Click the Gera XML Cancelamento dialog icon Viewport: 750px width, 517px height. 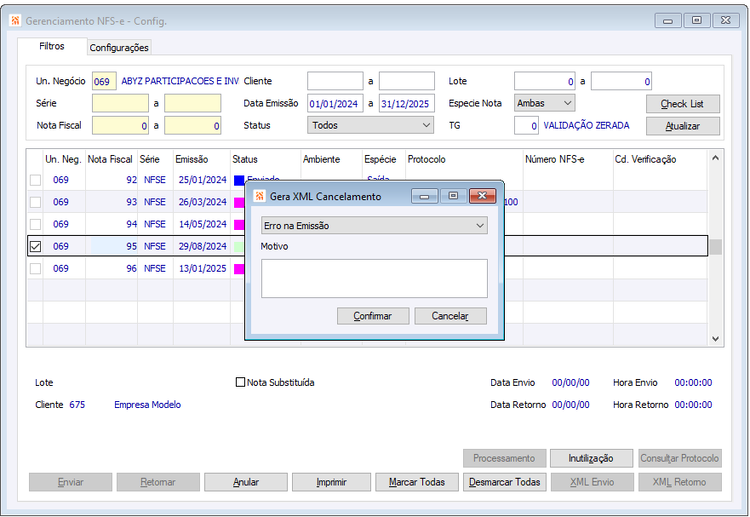click(259, 196)
